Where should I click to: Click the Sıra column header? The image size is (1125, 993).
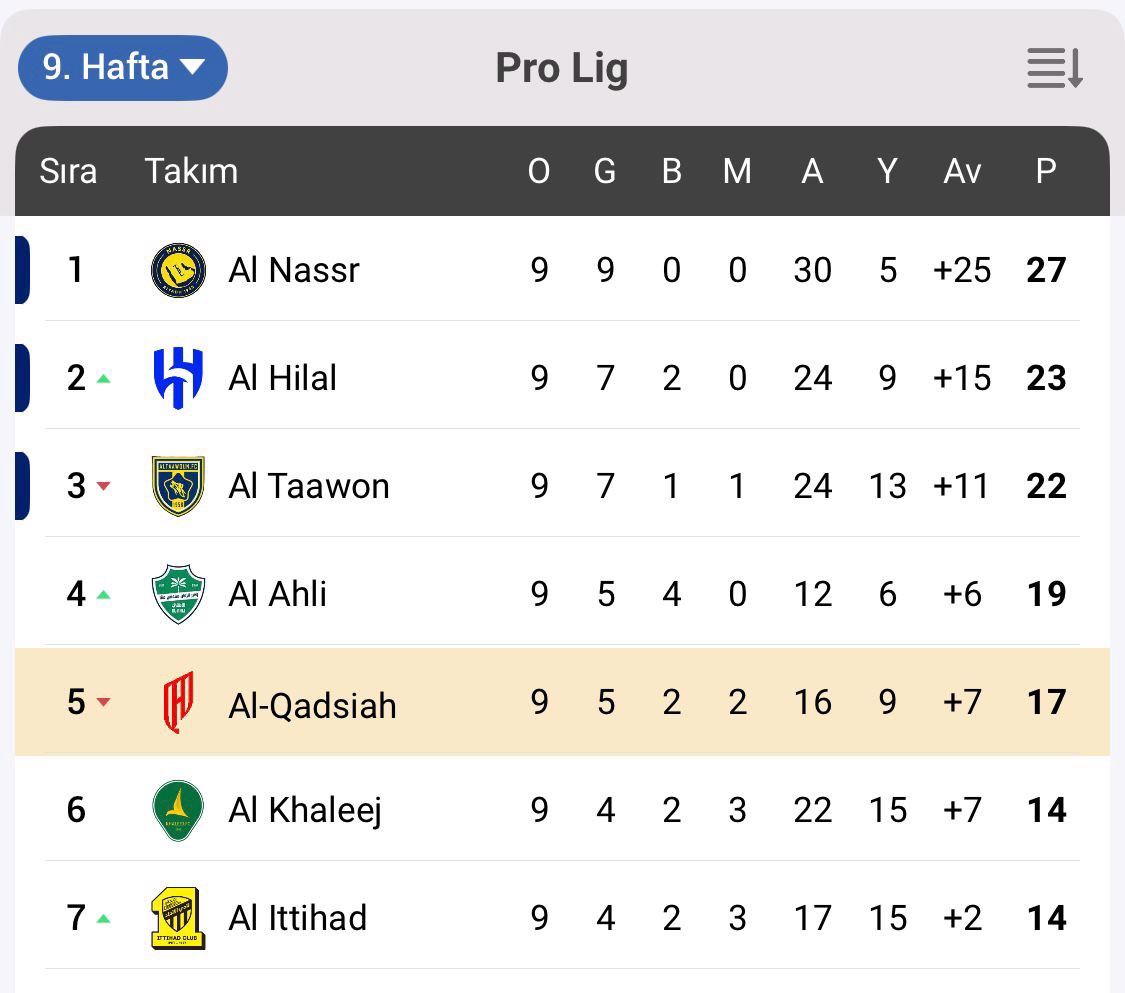(x=68, y=171)
